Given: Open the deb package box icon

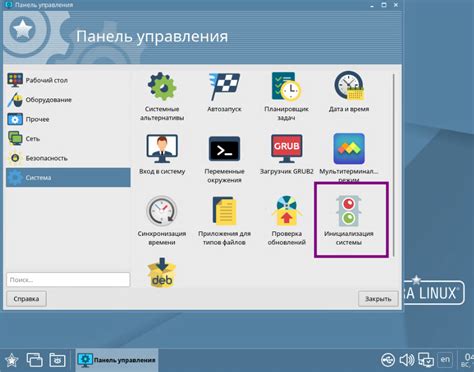Looking at the screenshot, I should [x=162, y=272].
